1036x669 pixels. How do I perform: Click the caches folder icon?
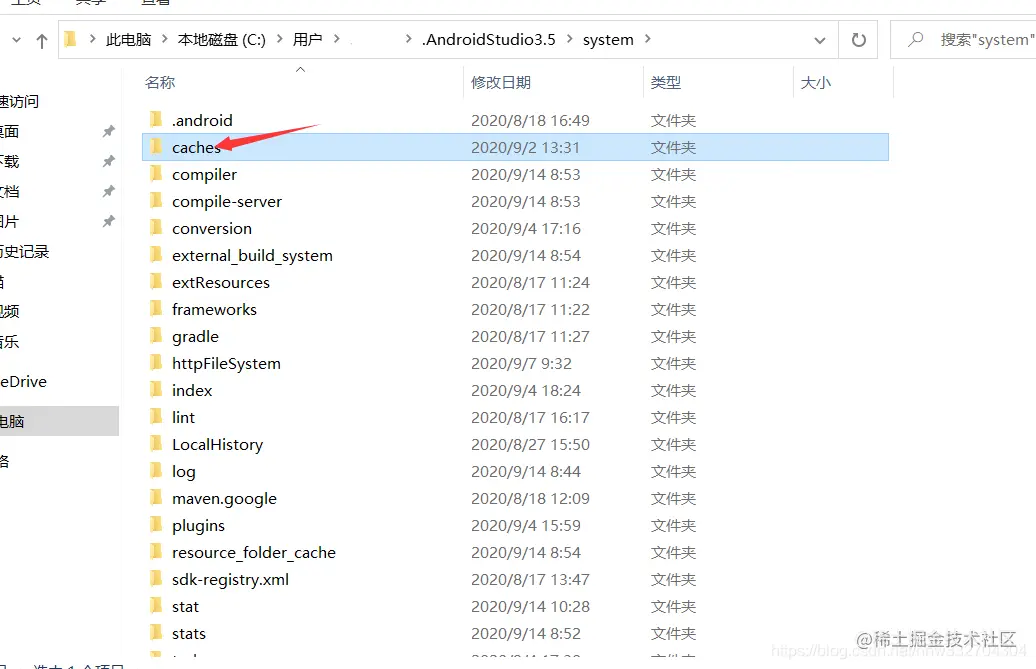pos(156,147)
